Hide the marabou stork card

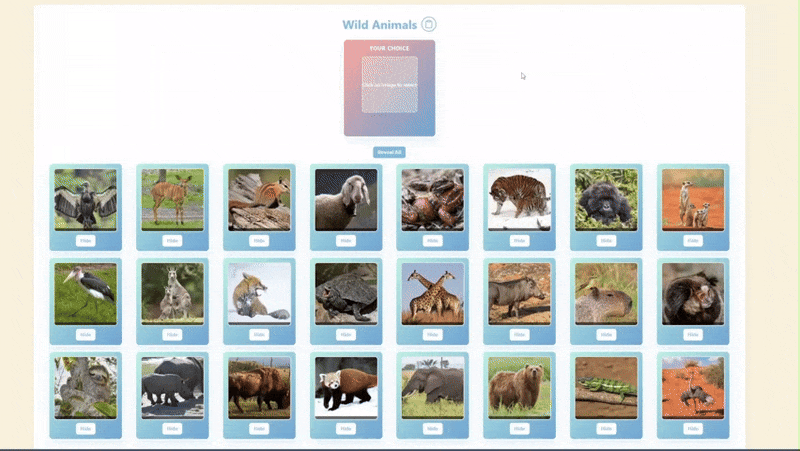point(85,335)
